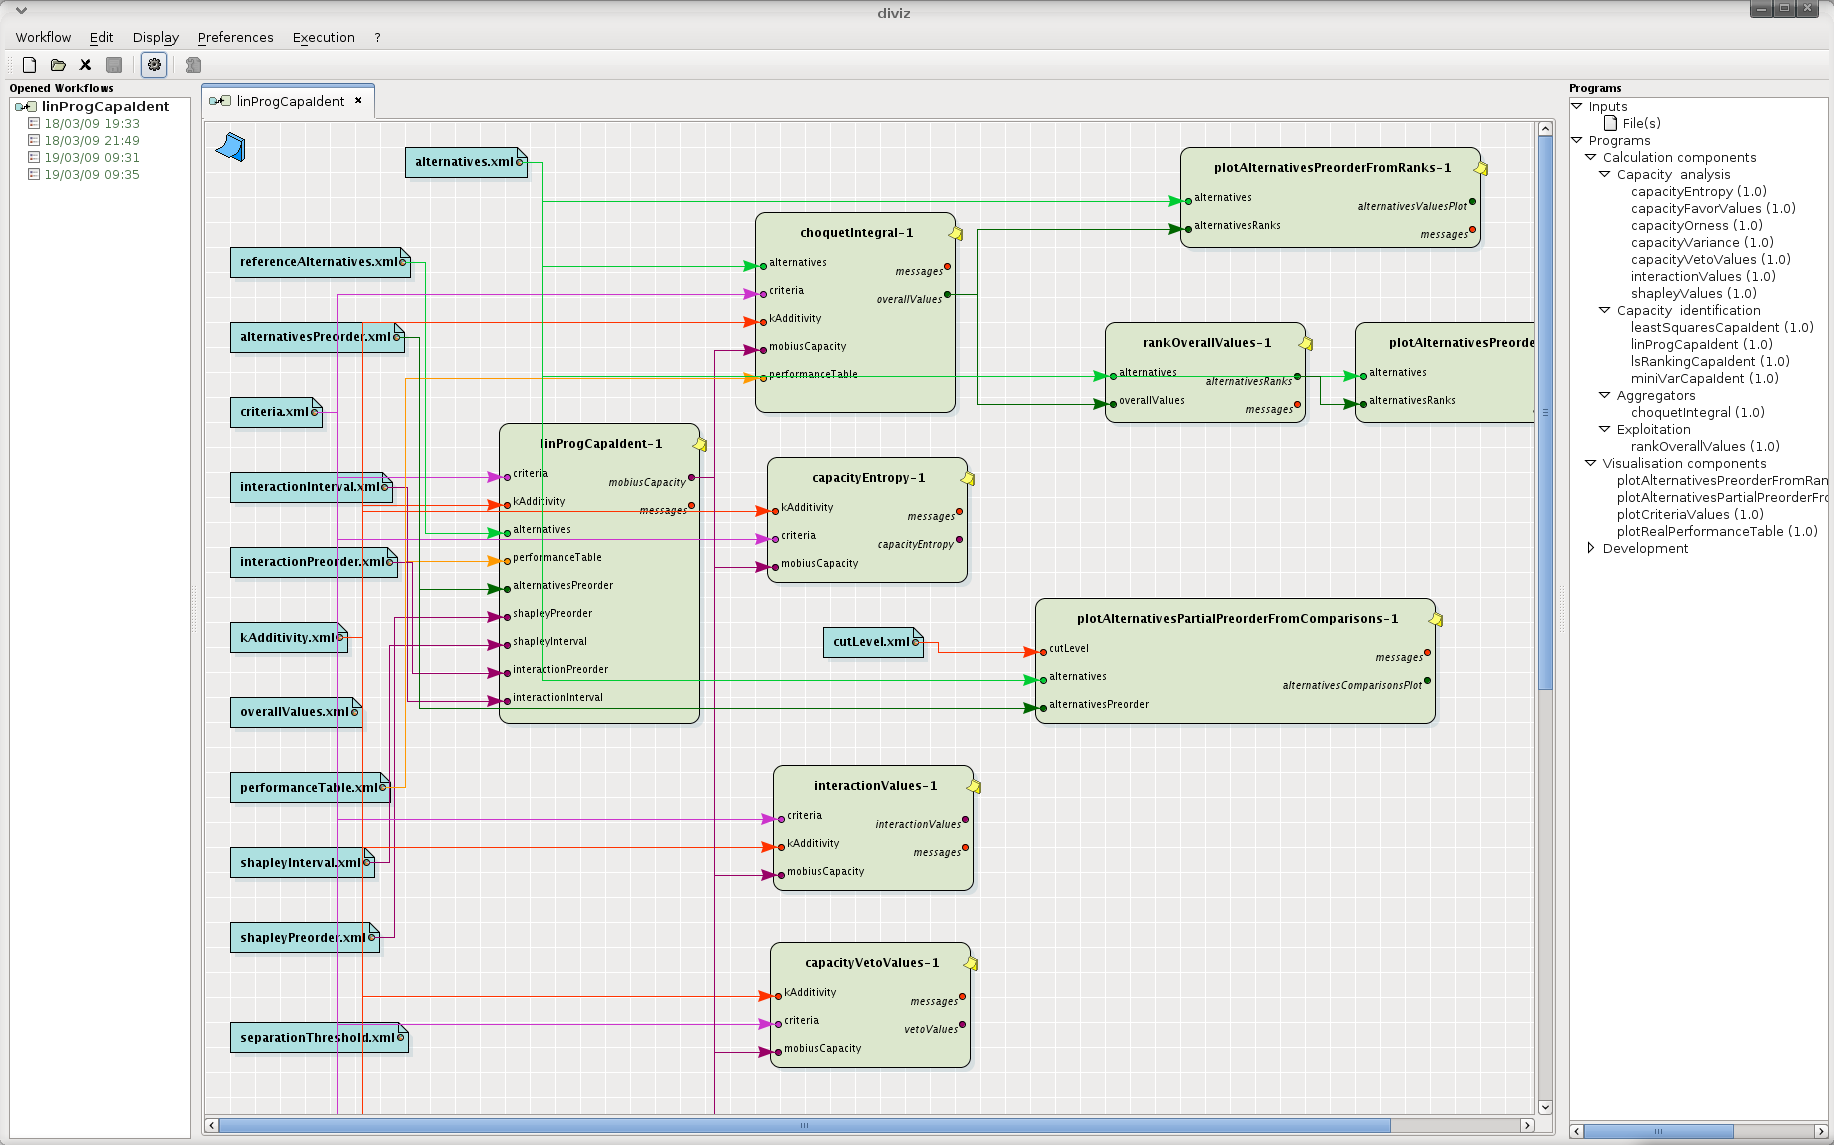Open the Execution menu

tap(323, 37)
